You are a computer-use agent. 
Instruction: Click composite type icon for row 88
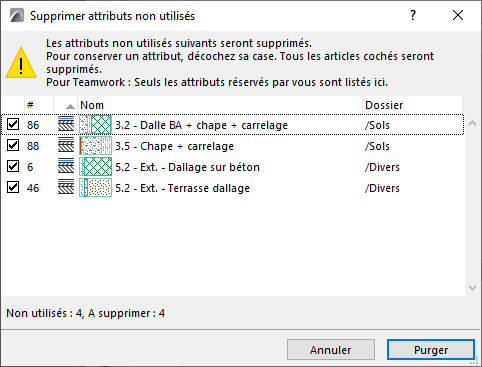click(66, 146)
